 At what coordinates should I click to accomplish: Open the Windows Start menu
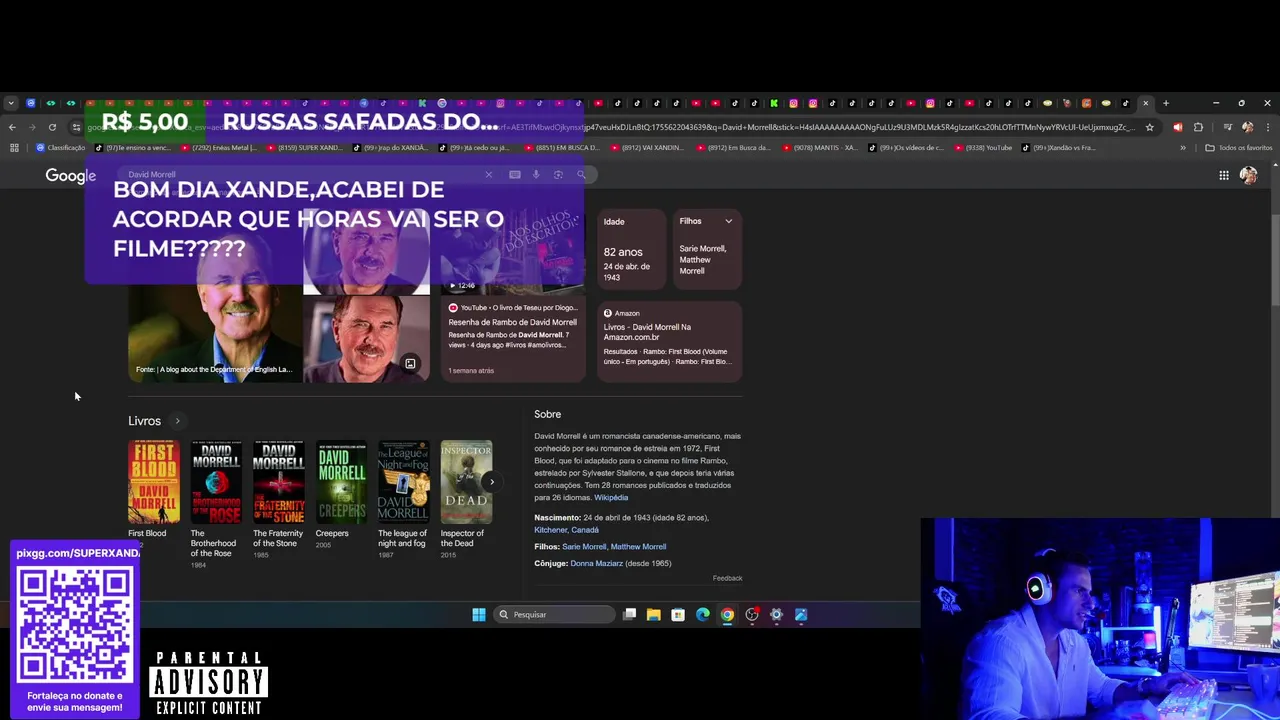pyautogui.click(x=479, y=614)
